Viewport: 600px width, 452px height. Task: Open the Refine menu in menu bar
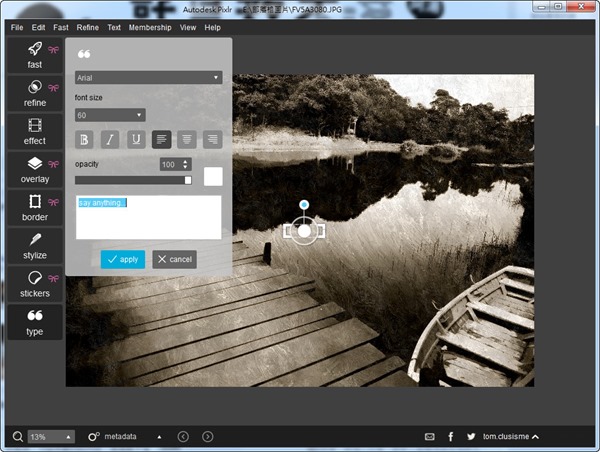click(88, 27)
